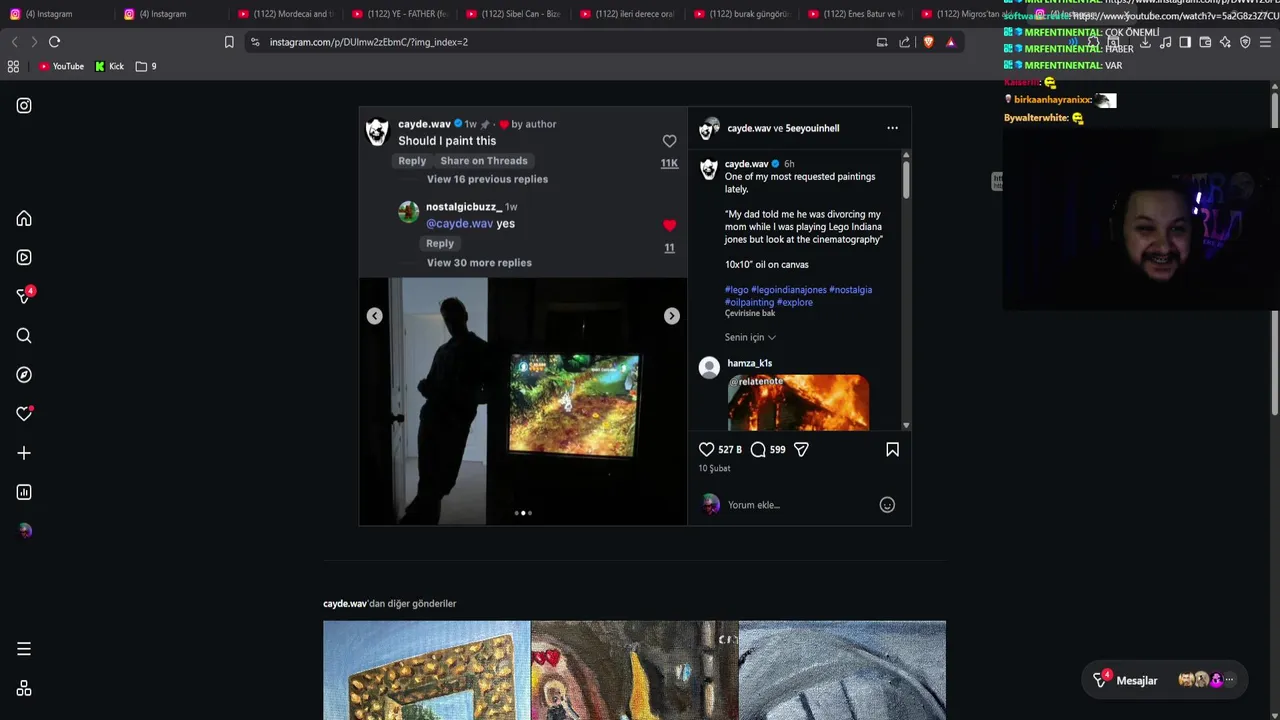Like the post with heart icon
Viewport: 1280px width, 720px height.
[706, 450]
